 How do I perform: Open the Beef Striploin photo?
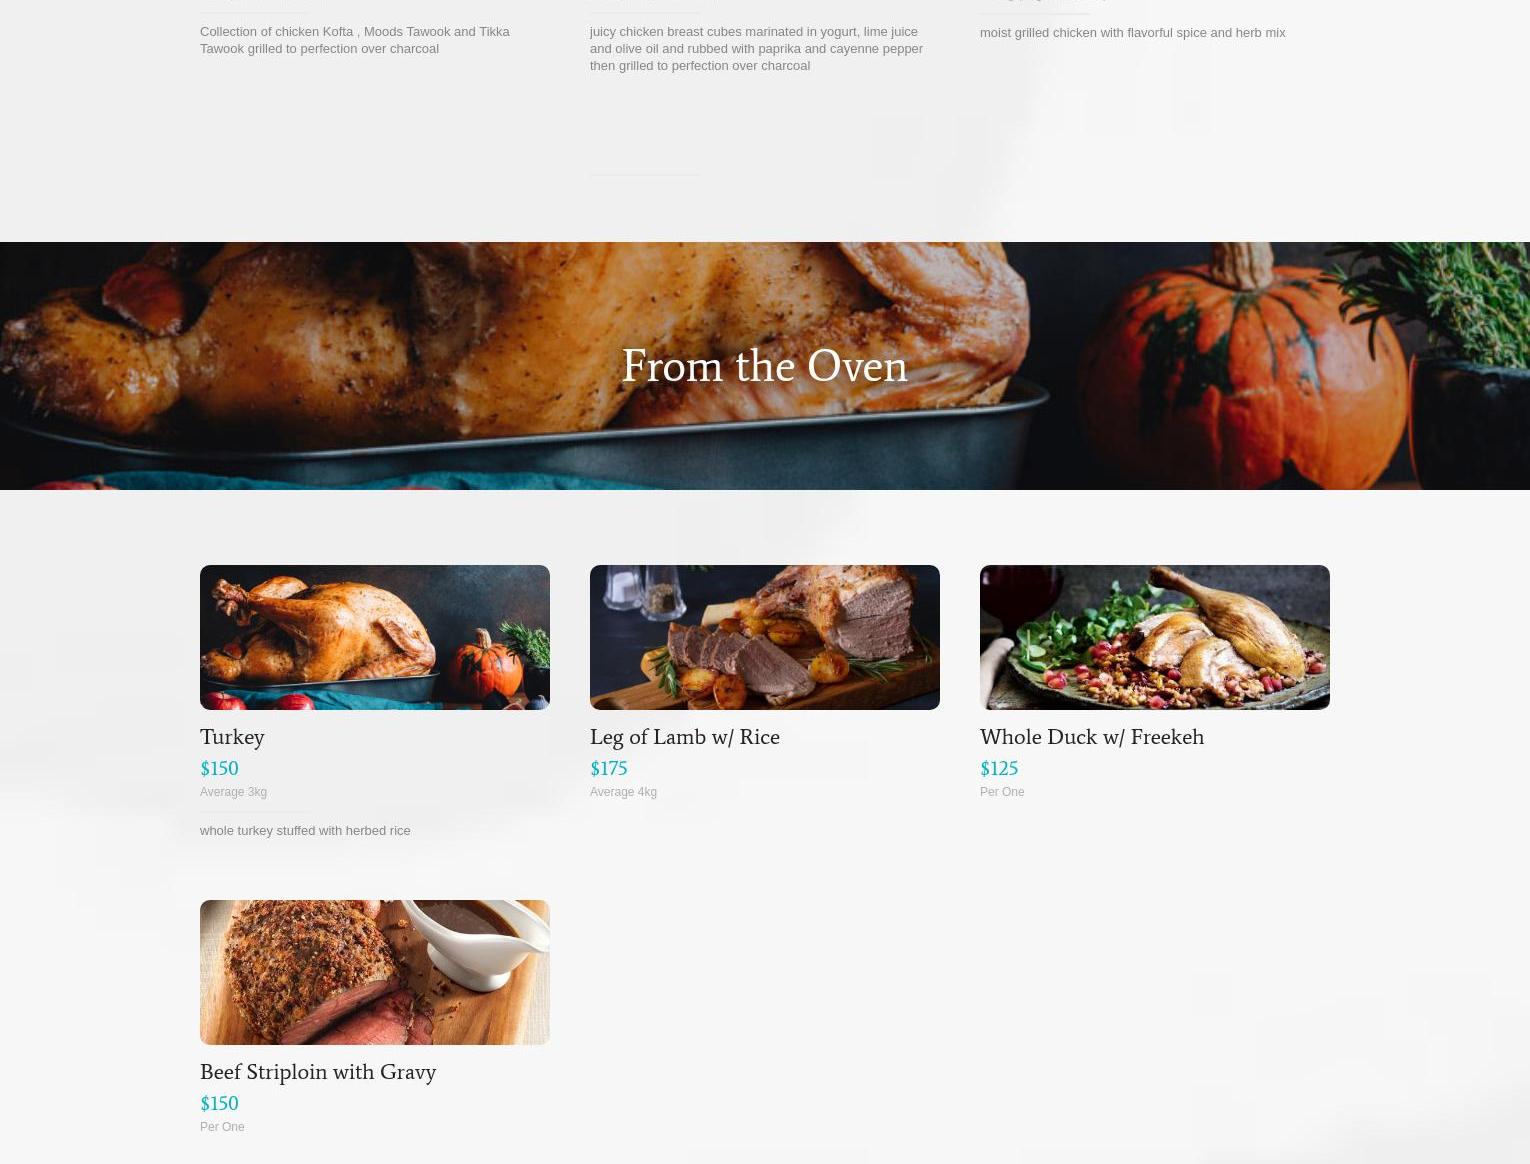[375, 972]
